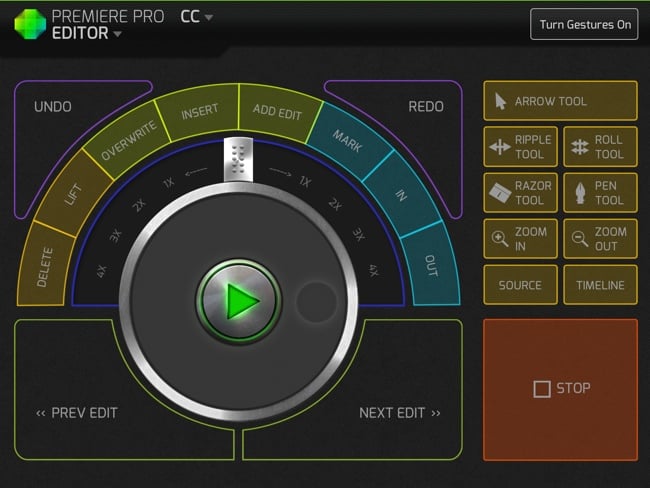Screen dimensions: 650x488
Task: Set forward shuttle speed to 3X
Action: [x=359, y=234]
